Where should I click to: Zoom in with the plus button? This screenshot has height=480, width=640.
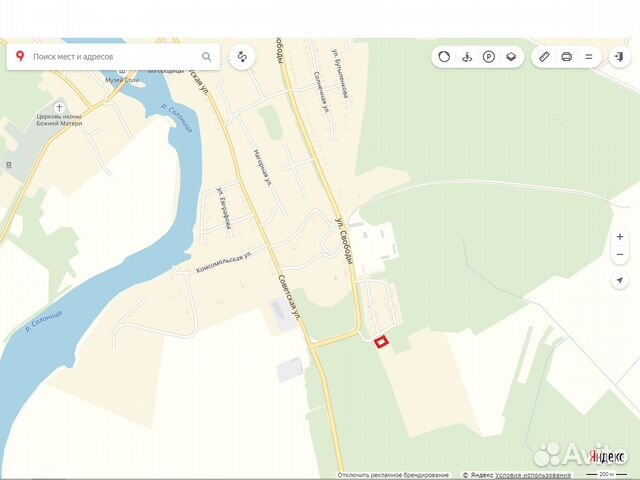tap(620, 237)
